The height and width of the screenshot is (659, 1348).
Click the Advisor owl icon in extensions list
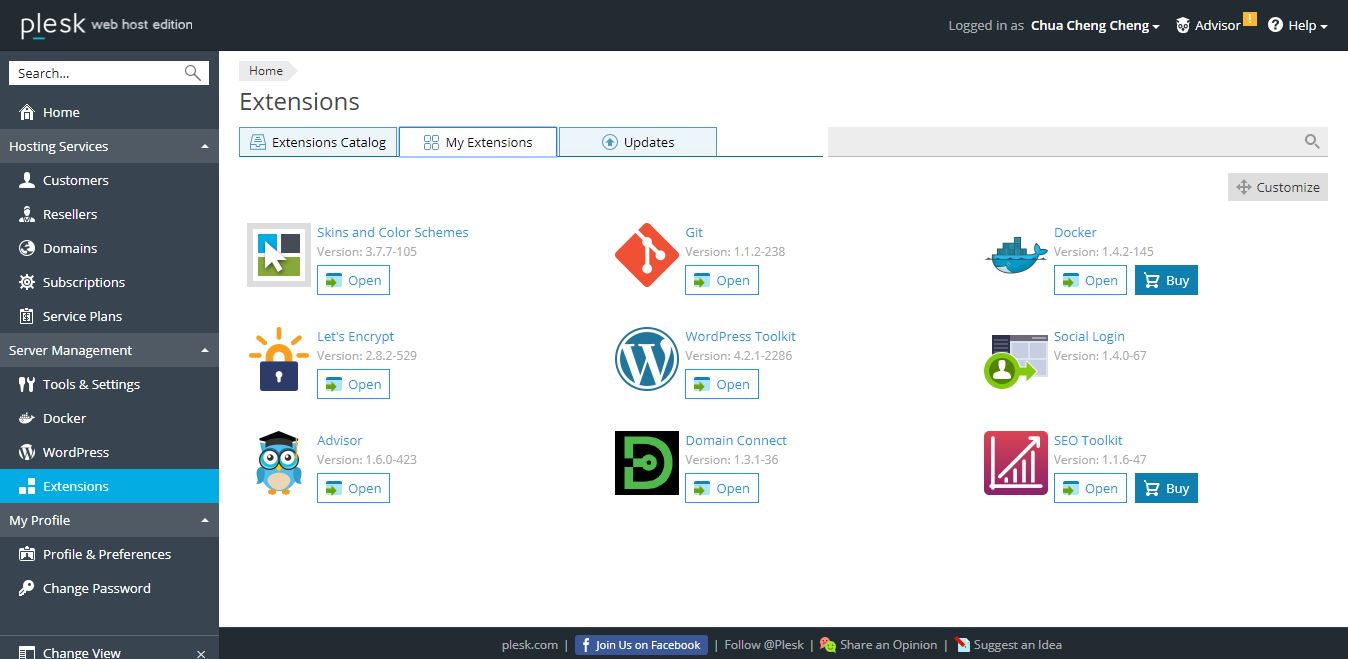pyautogui.click(x=279, y=463)
